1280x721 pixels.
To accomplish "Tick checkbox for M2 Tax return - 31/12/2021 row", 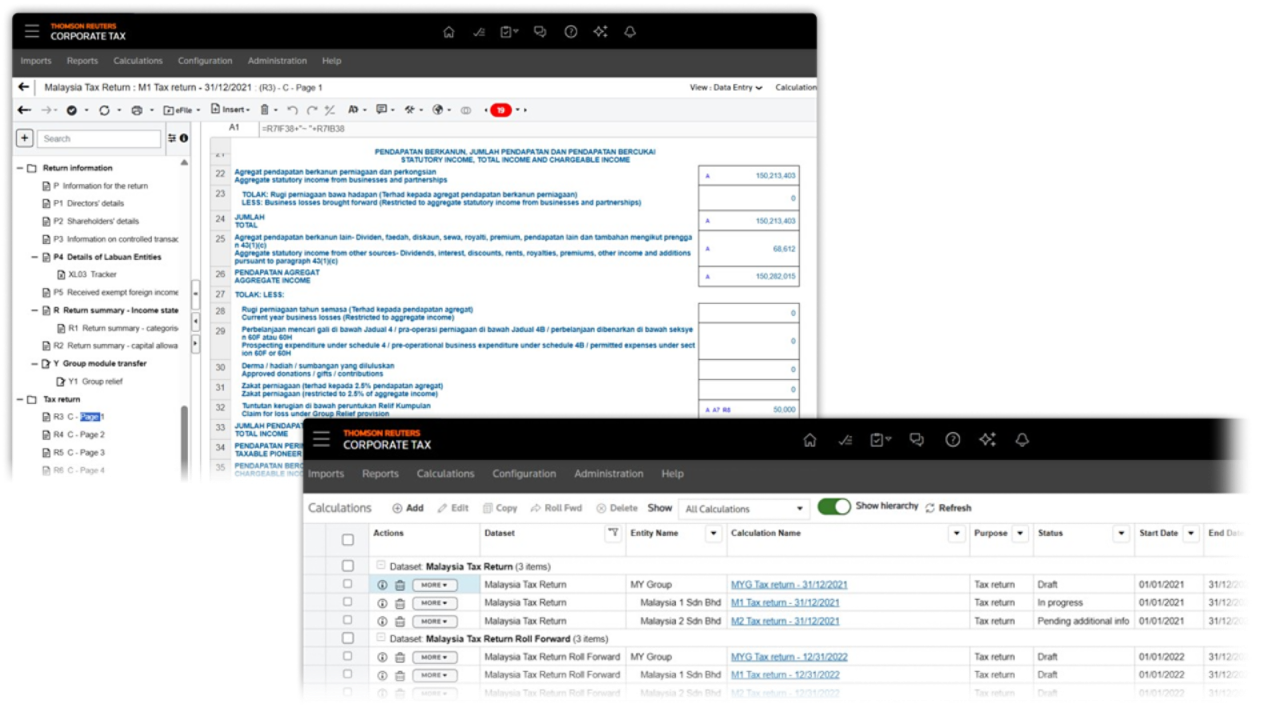I will [348, 621].
